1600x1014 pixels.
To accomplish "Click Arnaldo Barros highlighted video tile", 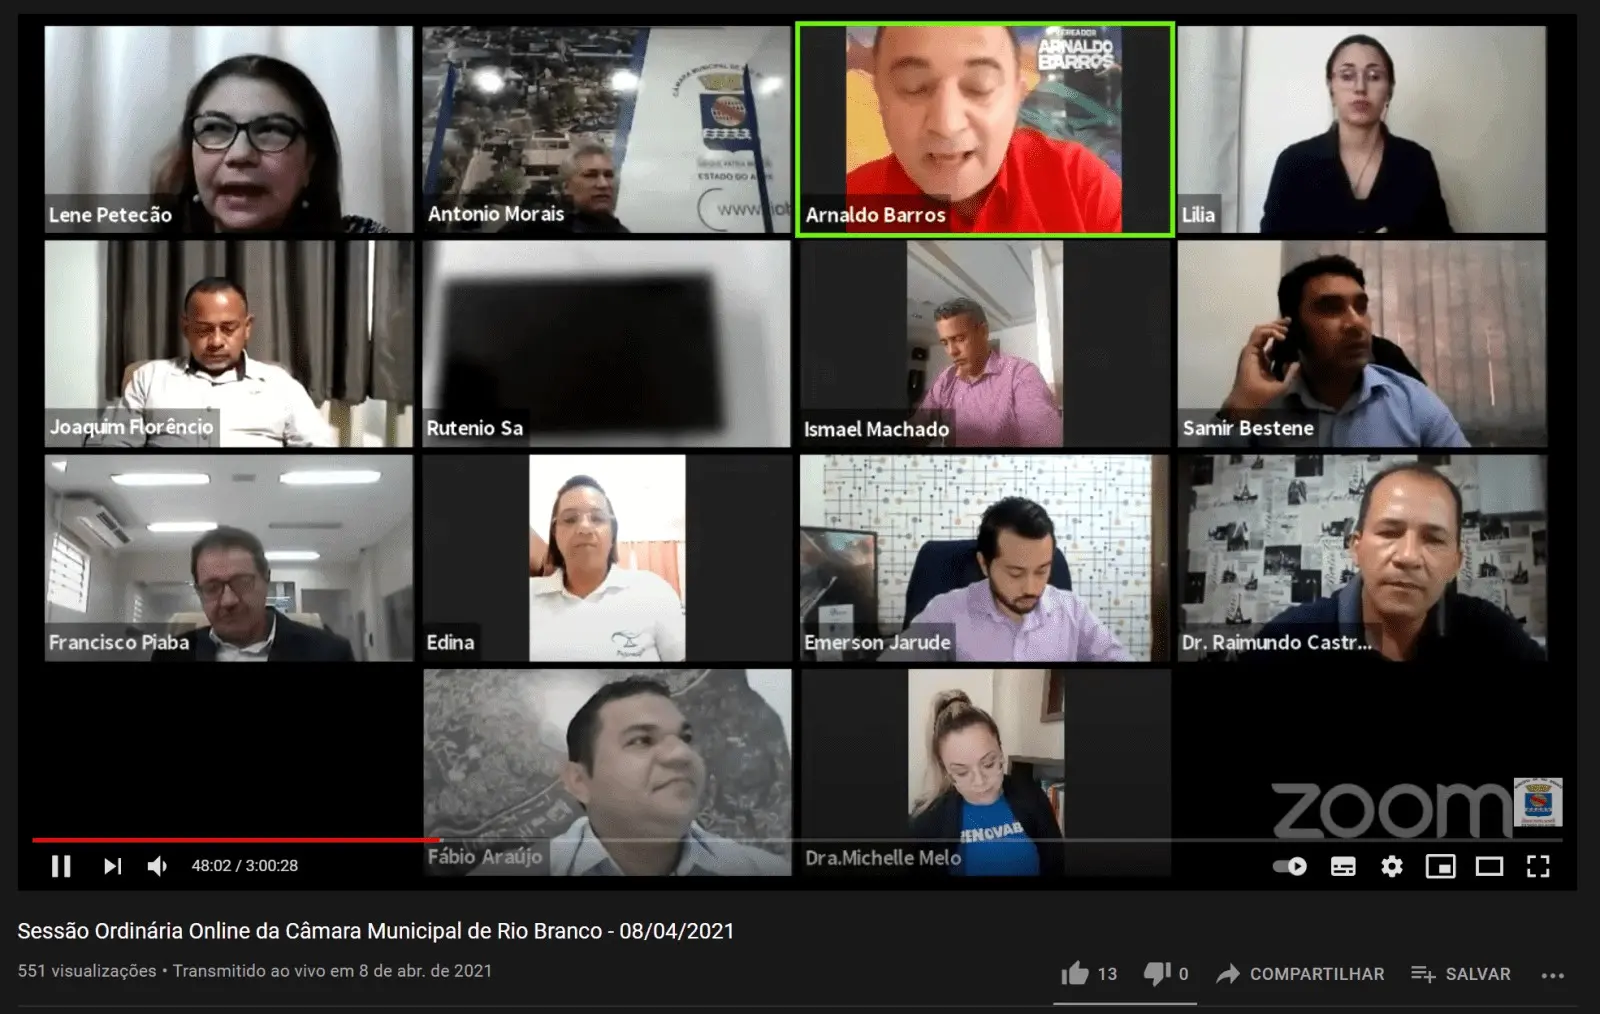I will pyautogui.click(x=984, y=129).
